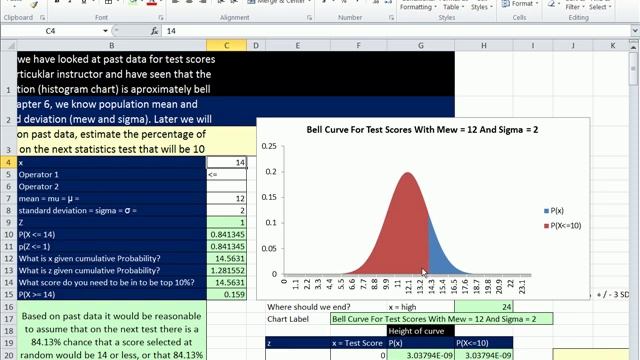Open the Sort & Filter dropdown
The height and width of the screenshot is (360, 640).
[575, 6]
